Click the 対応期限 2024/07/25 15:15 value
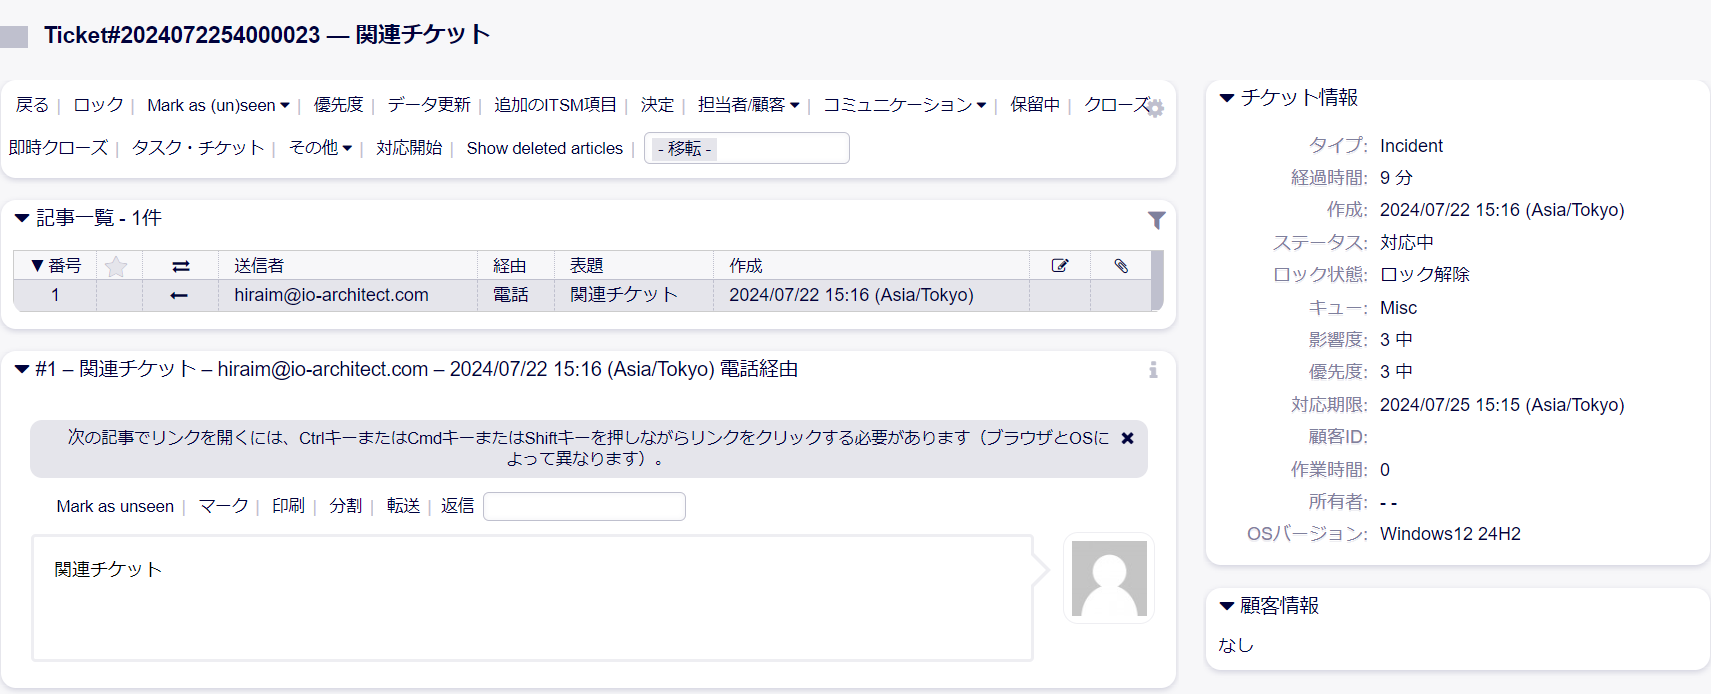 click(1502, 405)
